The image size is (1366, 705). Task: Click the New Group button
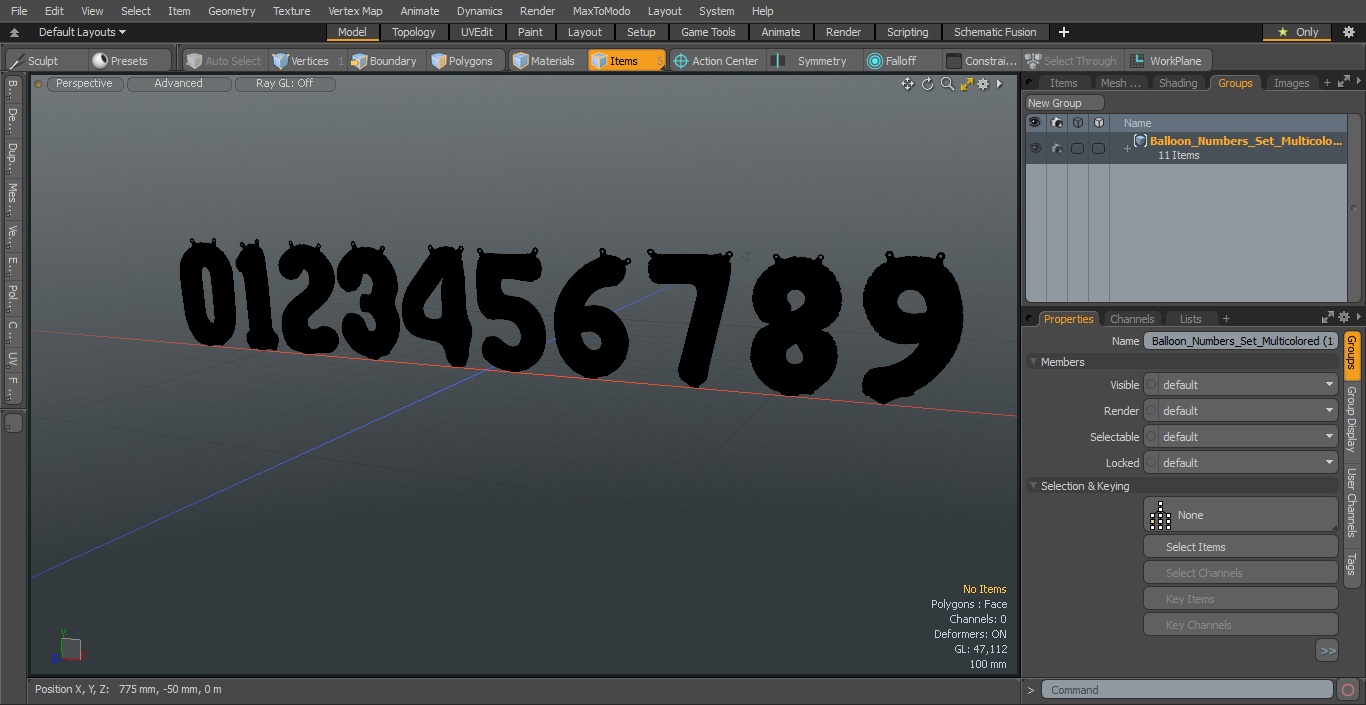click(1064, 103)
